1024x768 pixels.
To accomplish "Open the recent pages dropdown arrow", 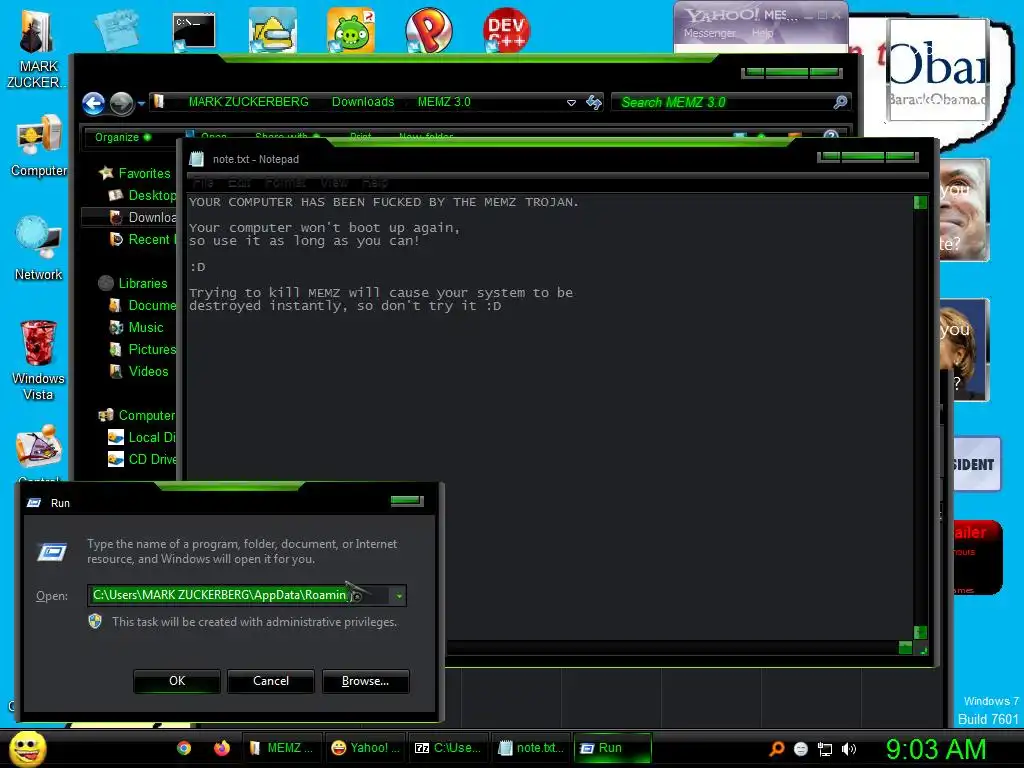I will pyautogui.click(x=141, y=103).
